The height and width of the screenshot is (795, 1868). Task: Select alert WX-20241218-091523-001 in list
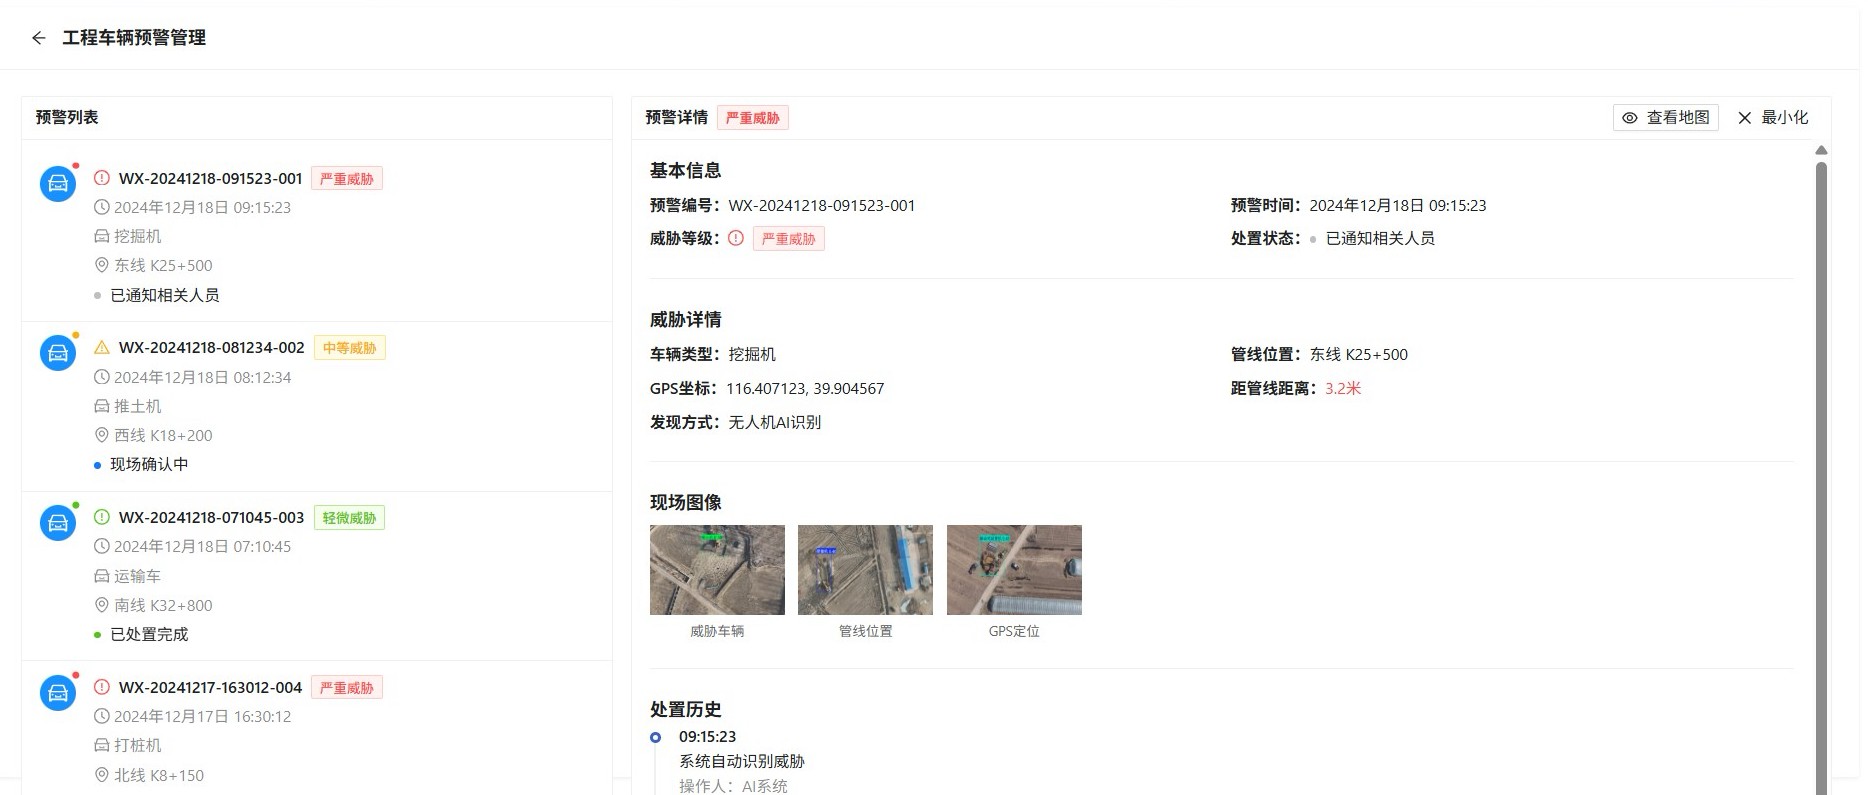click(317, 236)
